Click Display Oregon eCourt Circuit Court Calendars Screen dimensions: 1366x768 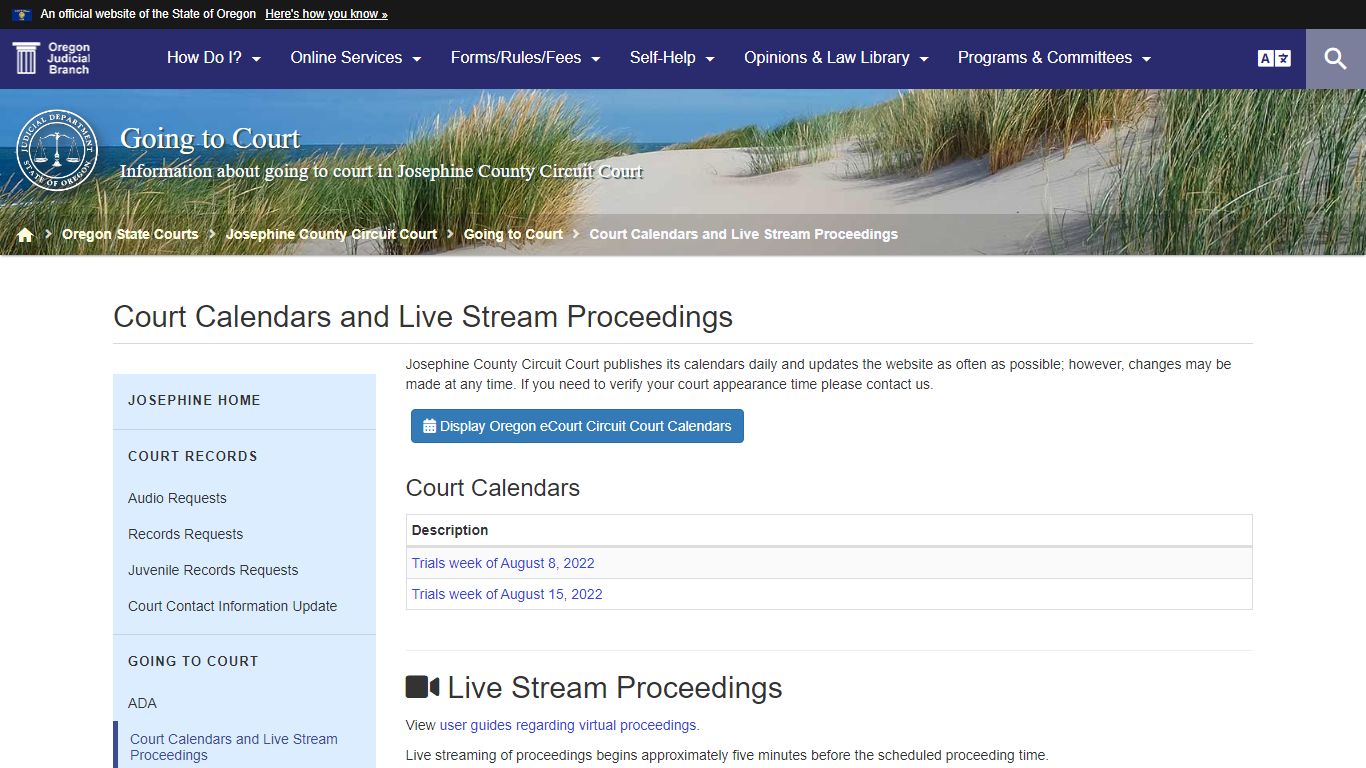(577, 426)
